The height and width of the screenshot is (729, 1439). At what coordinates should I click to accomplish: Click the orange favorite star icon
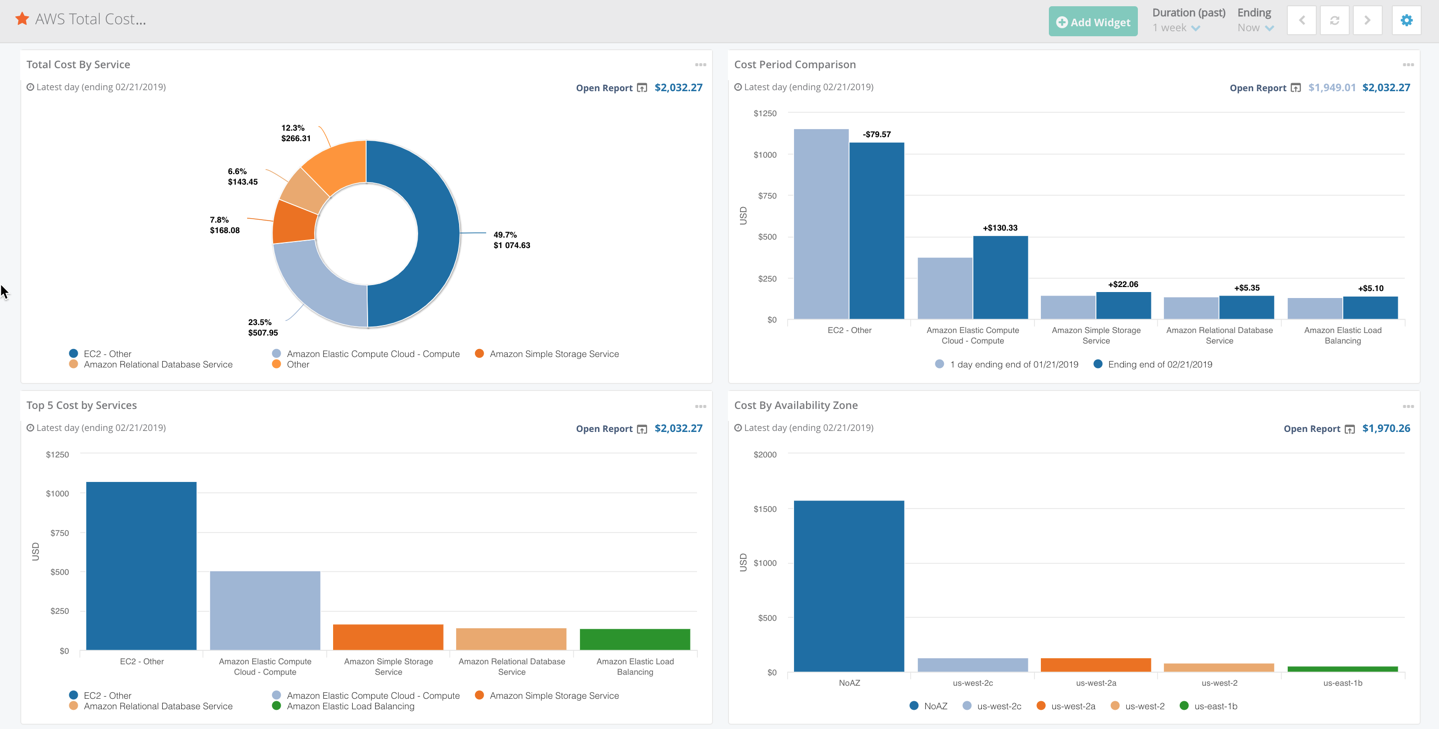(22, 19)
